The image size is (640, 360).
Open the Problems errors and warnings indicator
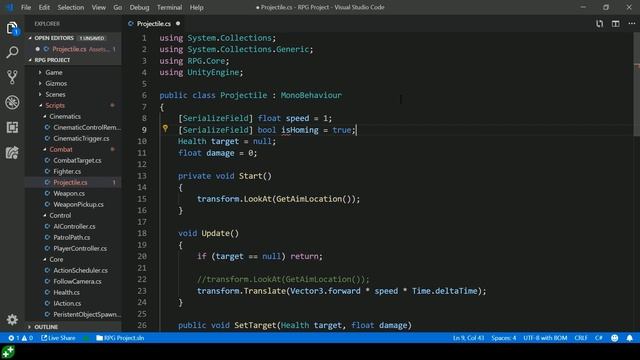point(20,338)
